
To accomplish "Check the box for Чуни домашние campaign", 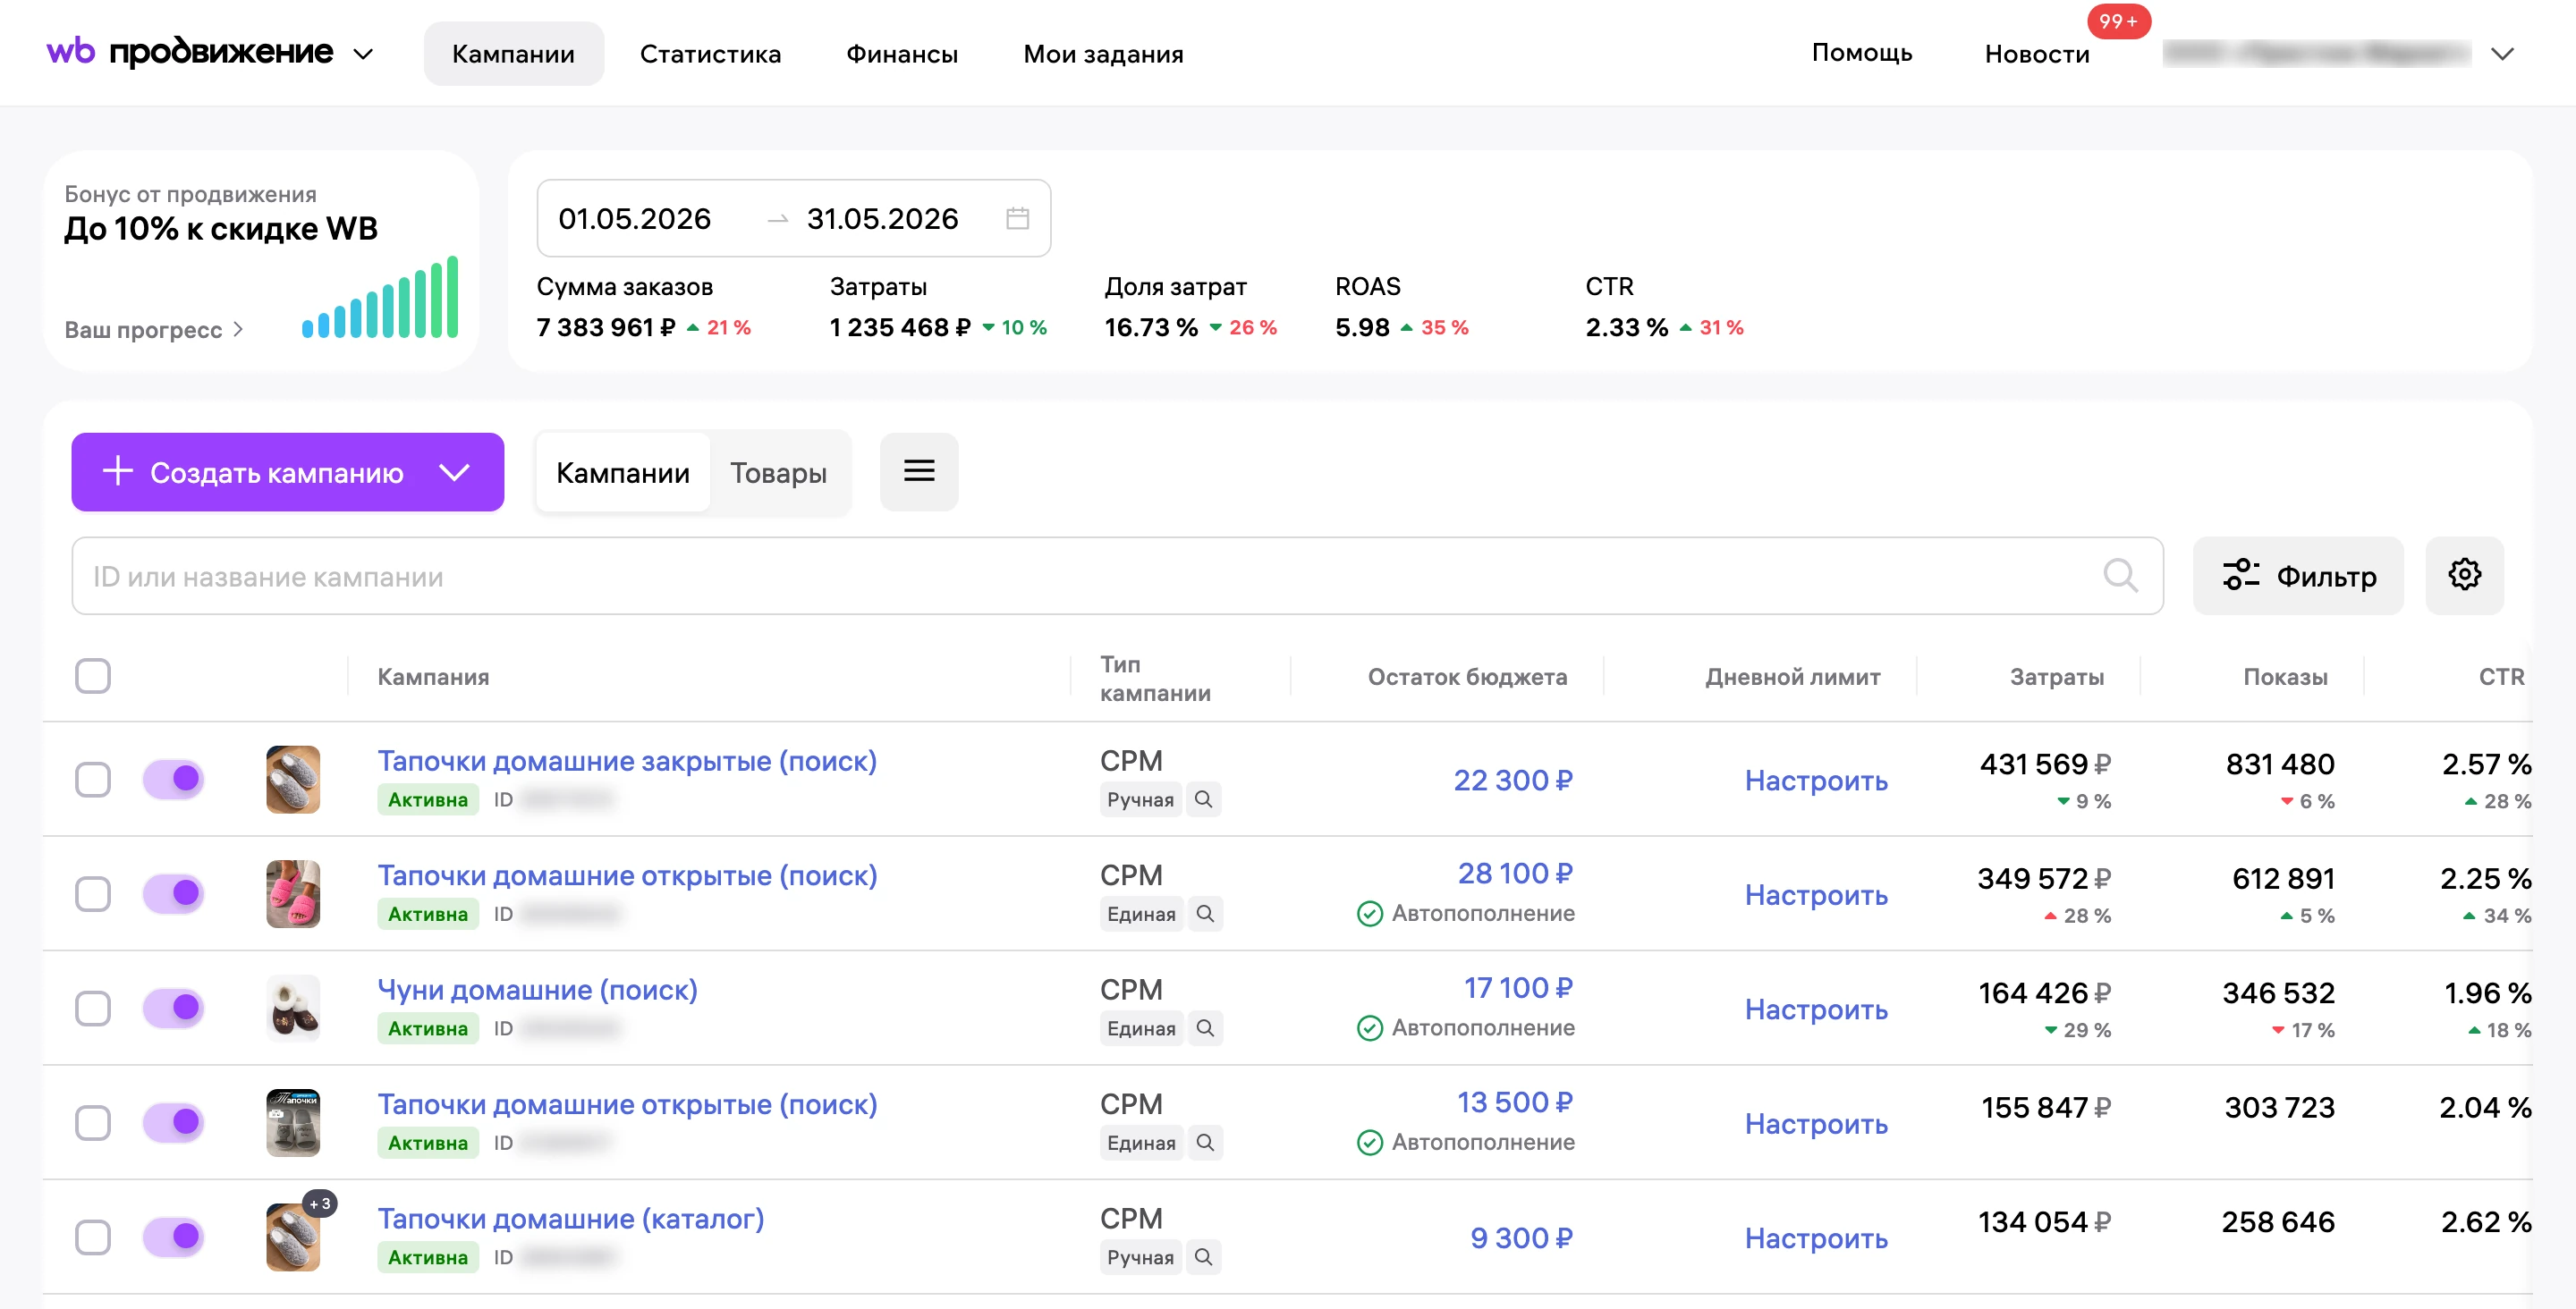I will tap(93, 1007).
